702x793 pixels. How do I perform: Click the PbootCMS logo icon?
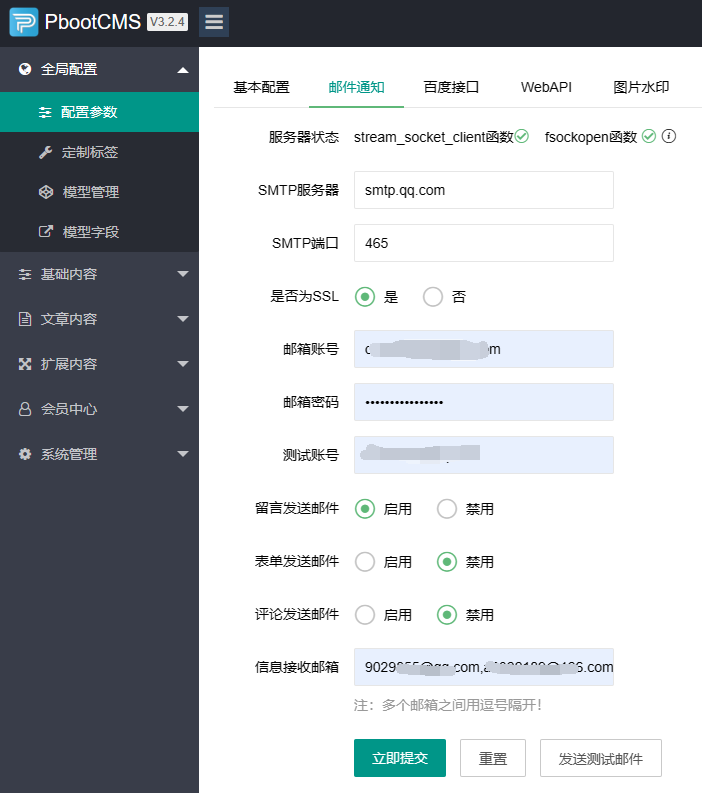click(x=24, y=22)
